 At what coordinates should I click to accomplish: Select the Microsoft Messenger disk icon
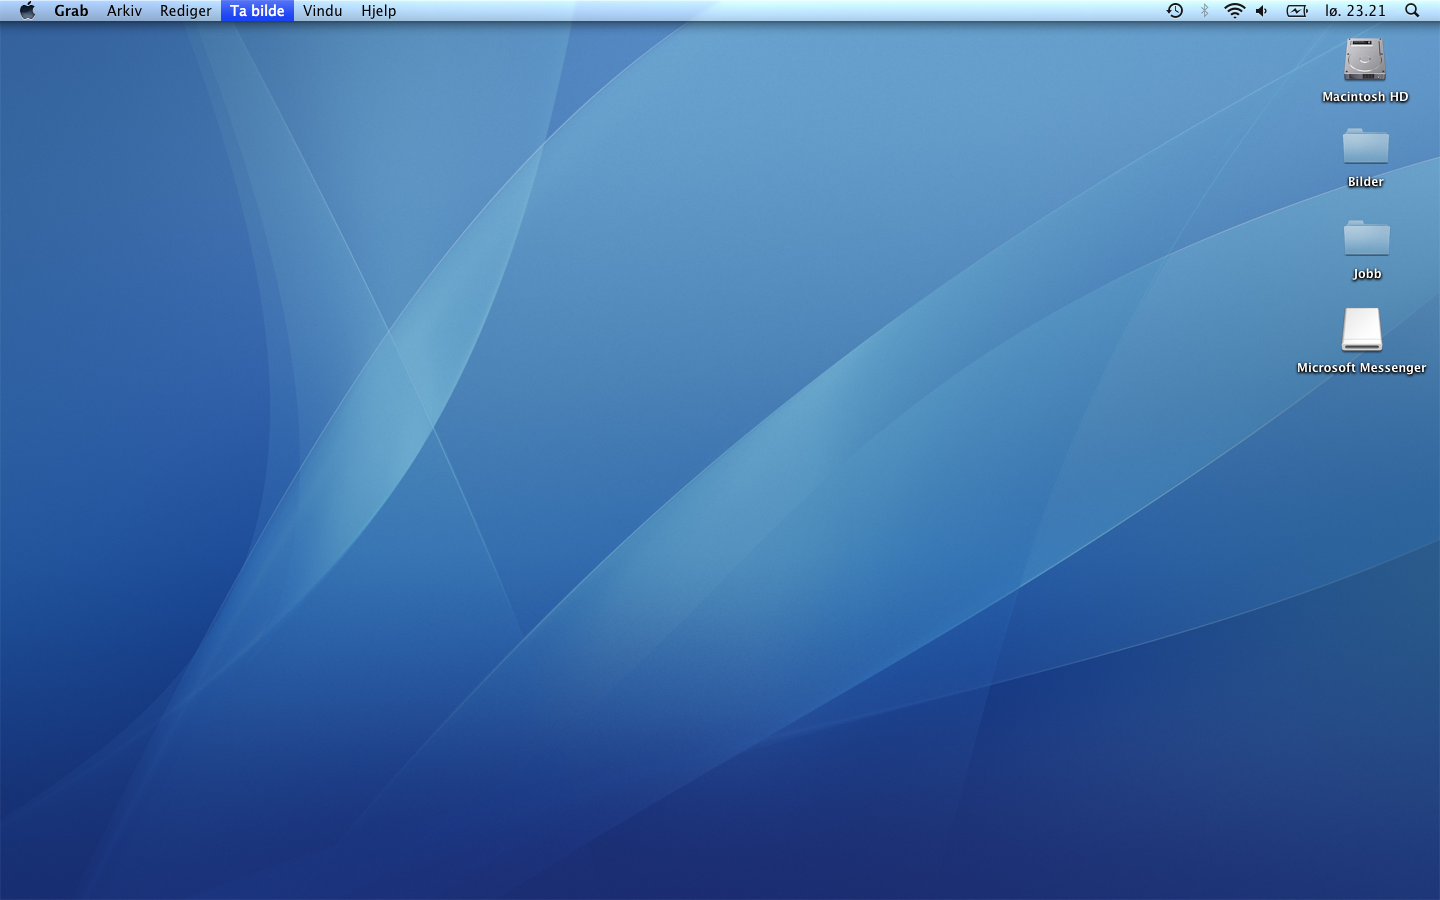tap(1361, 329)
